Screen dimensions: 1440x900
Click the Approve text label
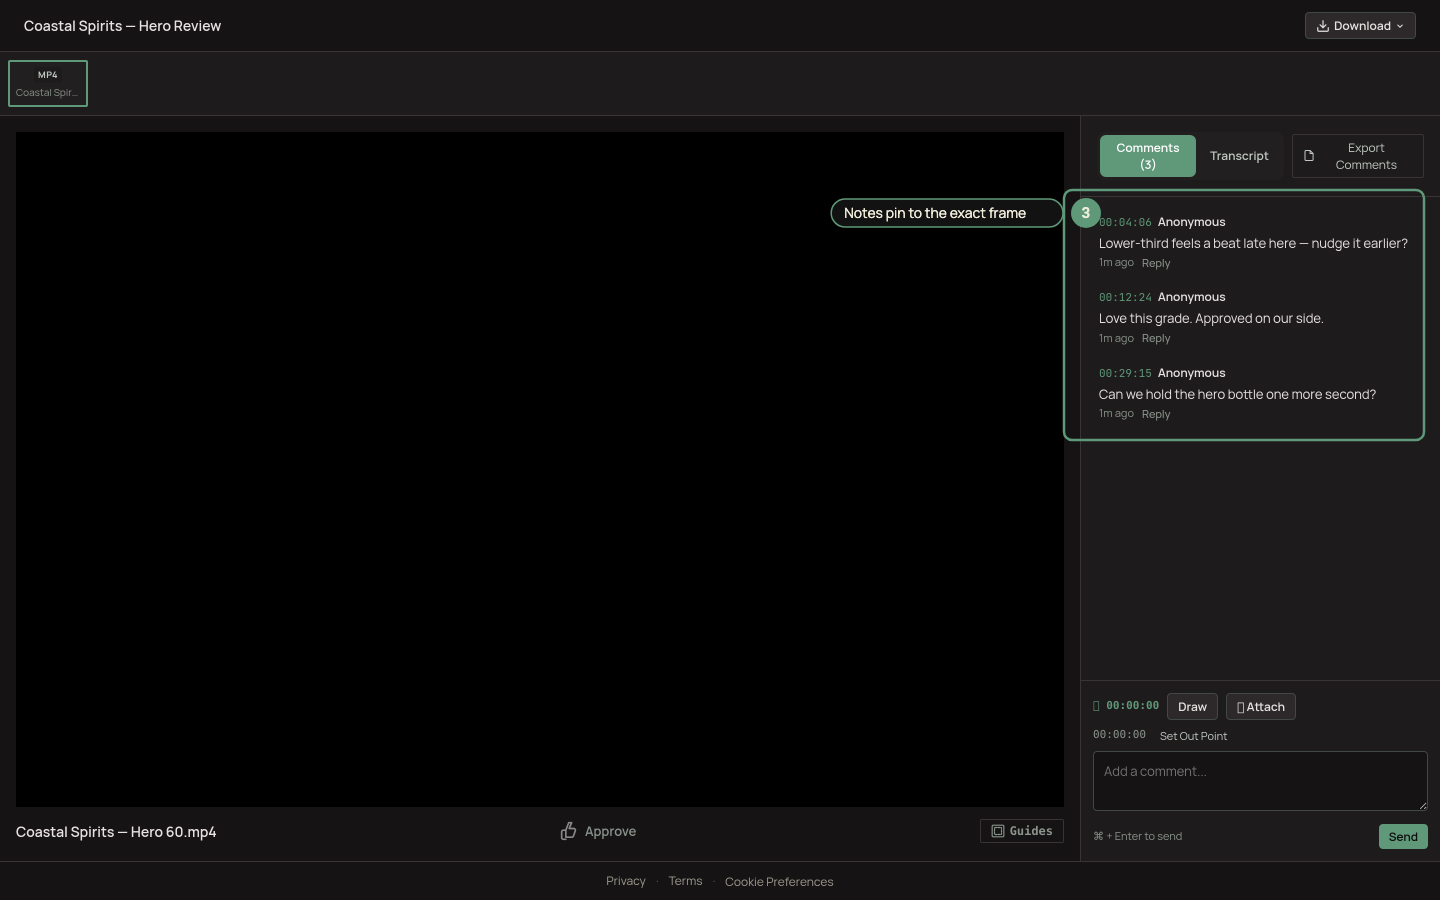pyautogui.click(x=610, y=831)
